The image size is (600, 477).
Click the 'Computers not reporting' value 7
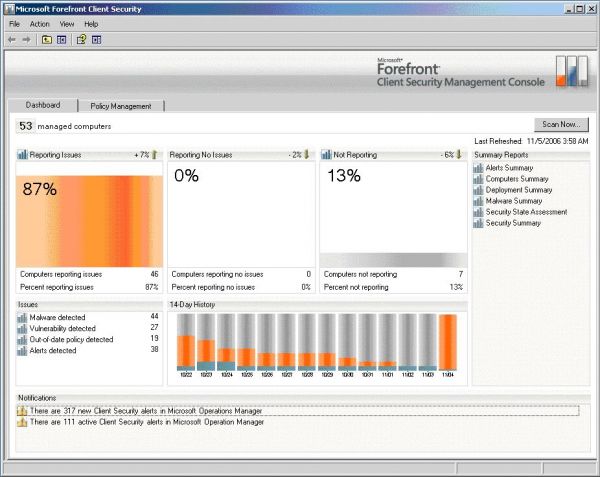click(x=461, y=274)
